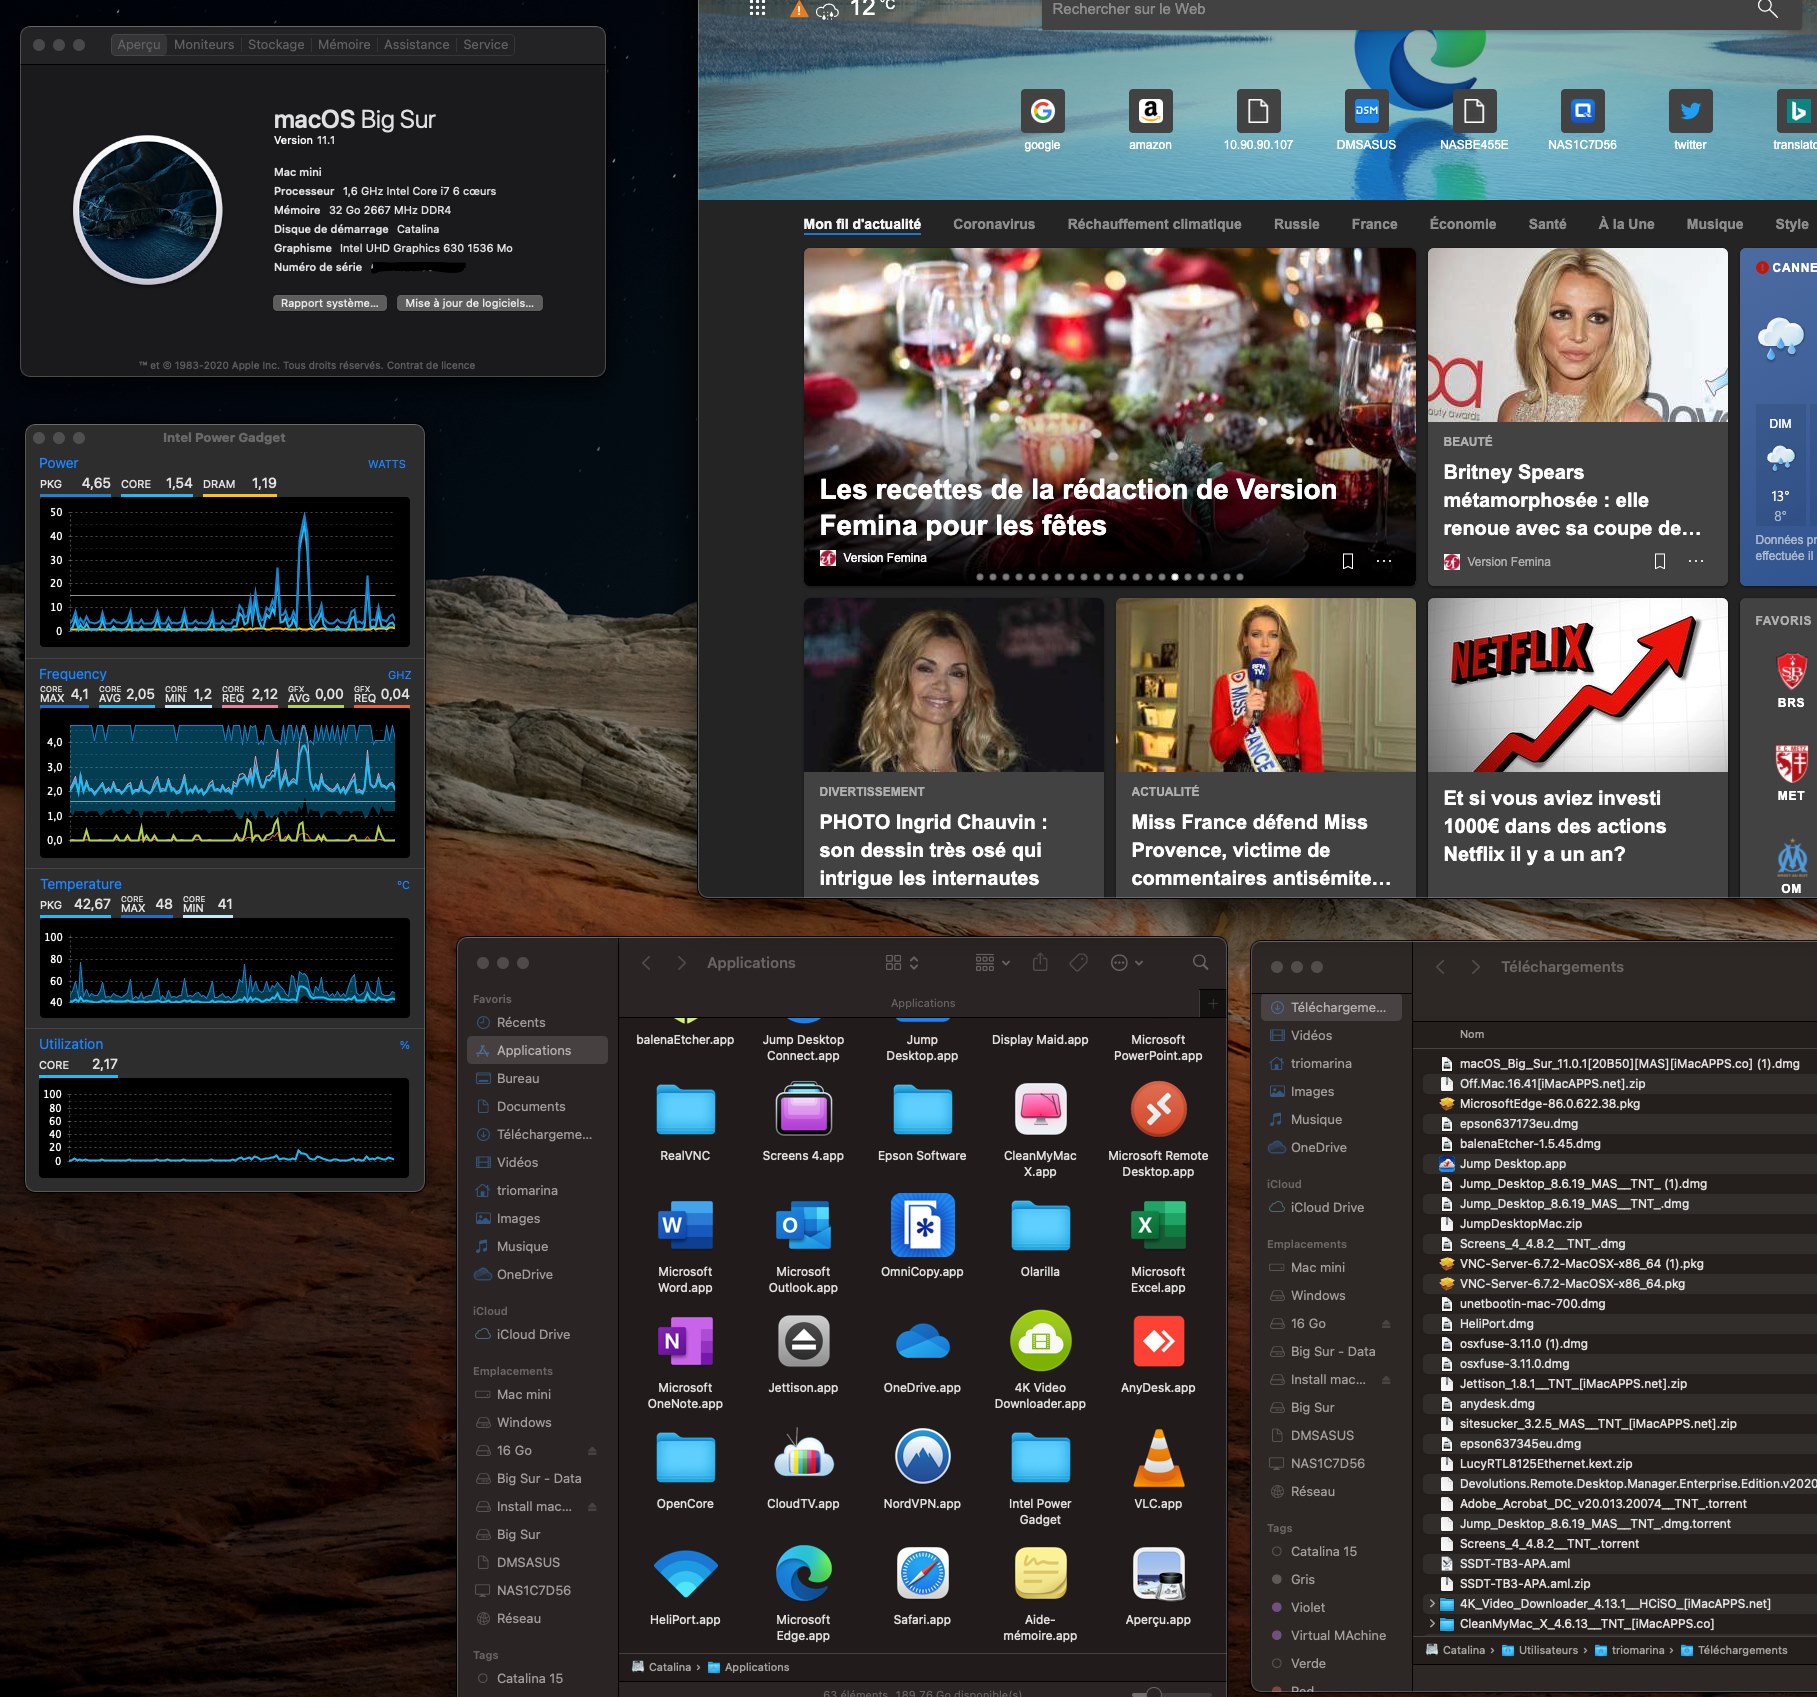Open the Mémoire tab in About This Mac
Viewport: 1817px width, 1697px height.
coord(344,45)
